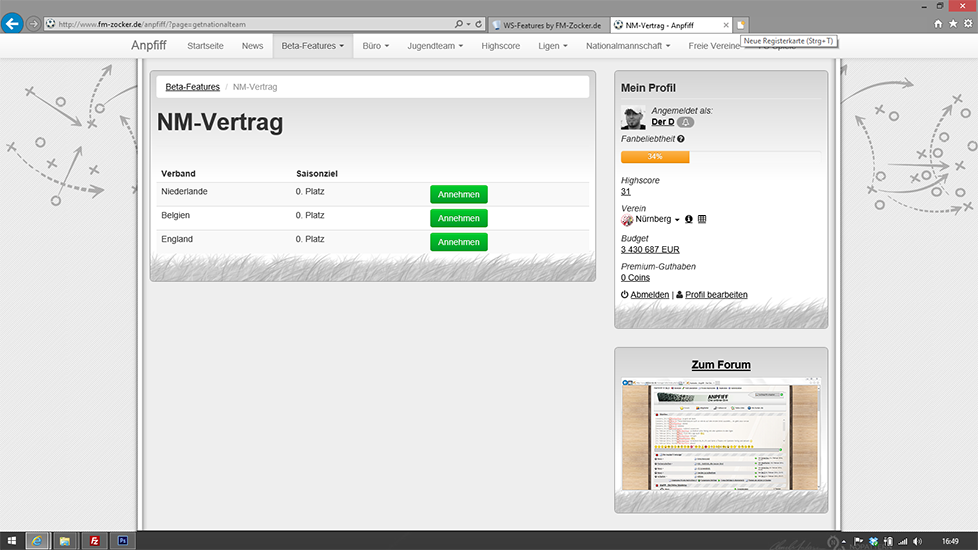The width and height of the screenshot is (978, 550).
Task: Open the table icon next to Nürnberg
Action: pos(702,219)
